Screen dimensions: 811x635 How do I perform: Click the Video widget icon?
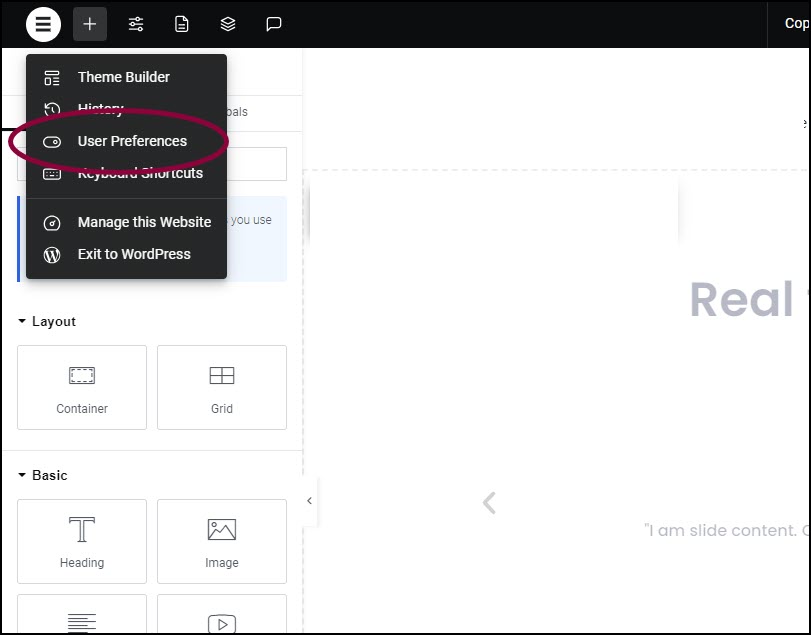click(222, 624)
